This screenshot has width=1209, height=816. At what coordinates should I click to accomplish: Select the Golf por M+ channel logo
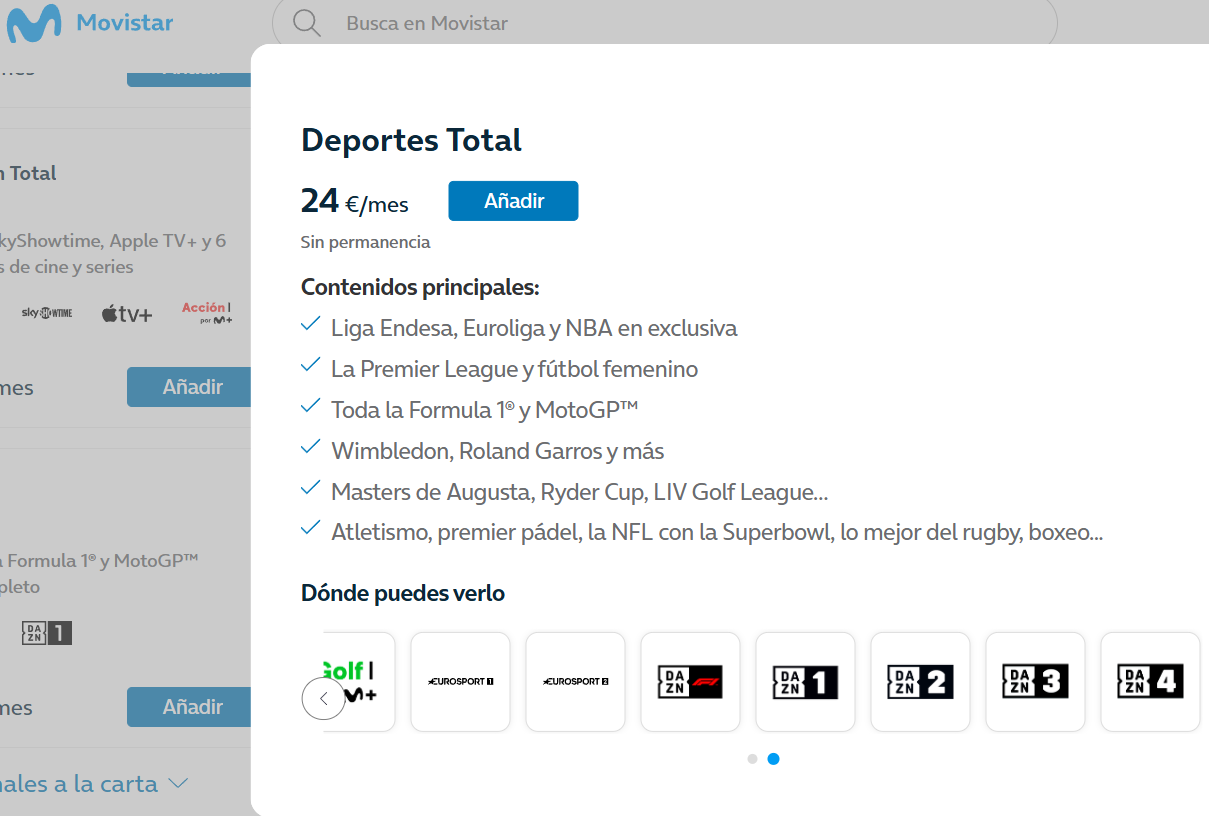[348, 681]
